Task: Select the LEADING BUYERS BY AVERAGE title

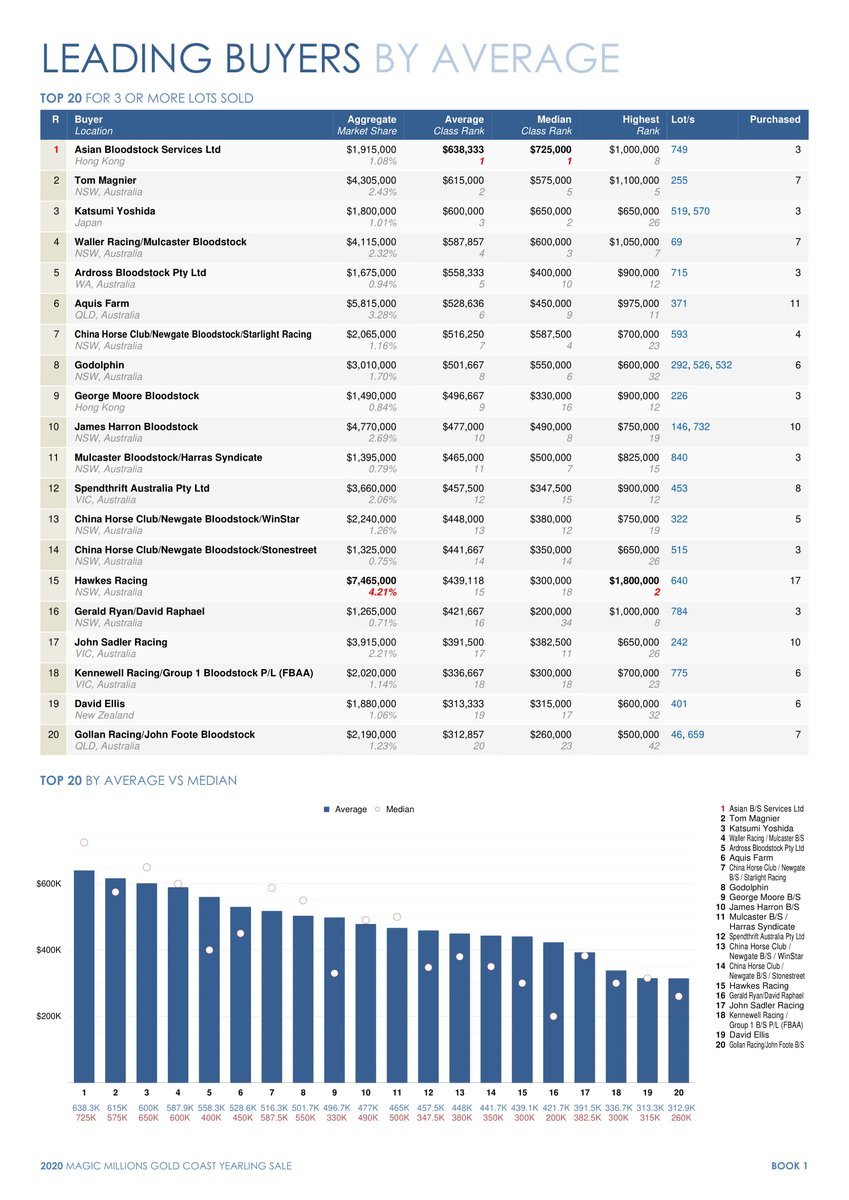Action: [330, 58]
